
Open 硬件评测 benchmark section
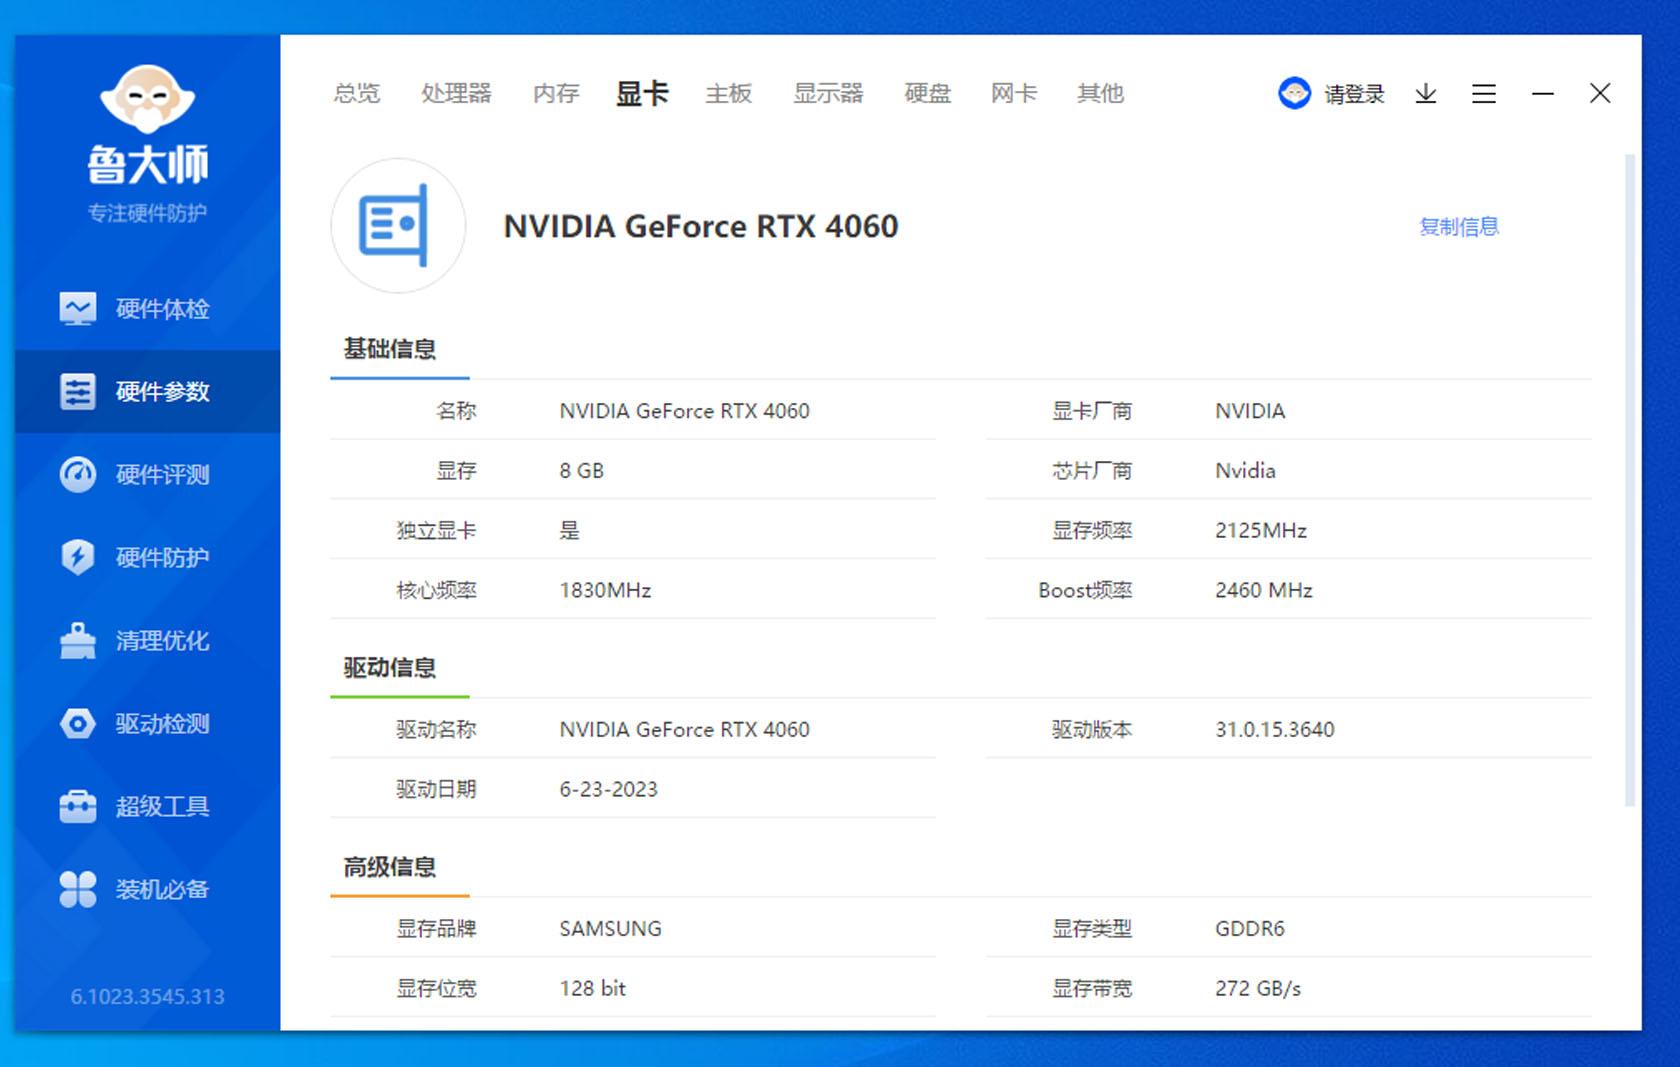[147, 474]
